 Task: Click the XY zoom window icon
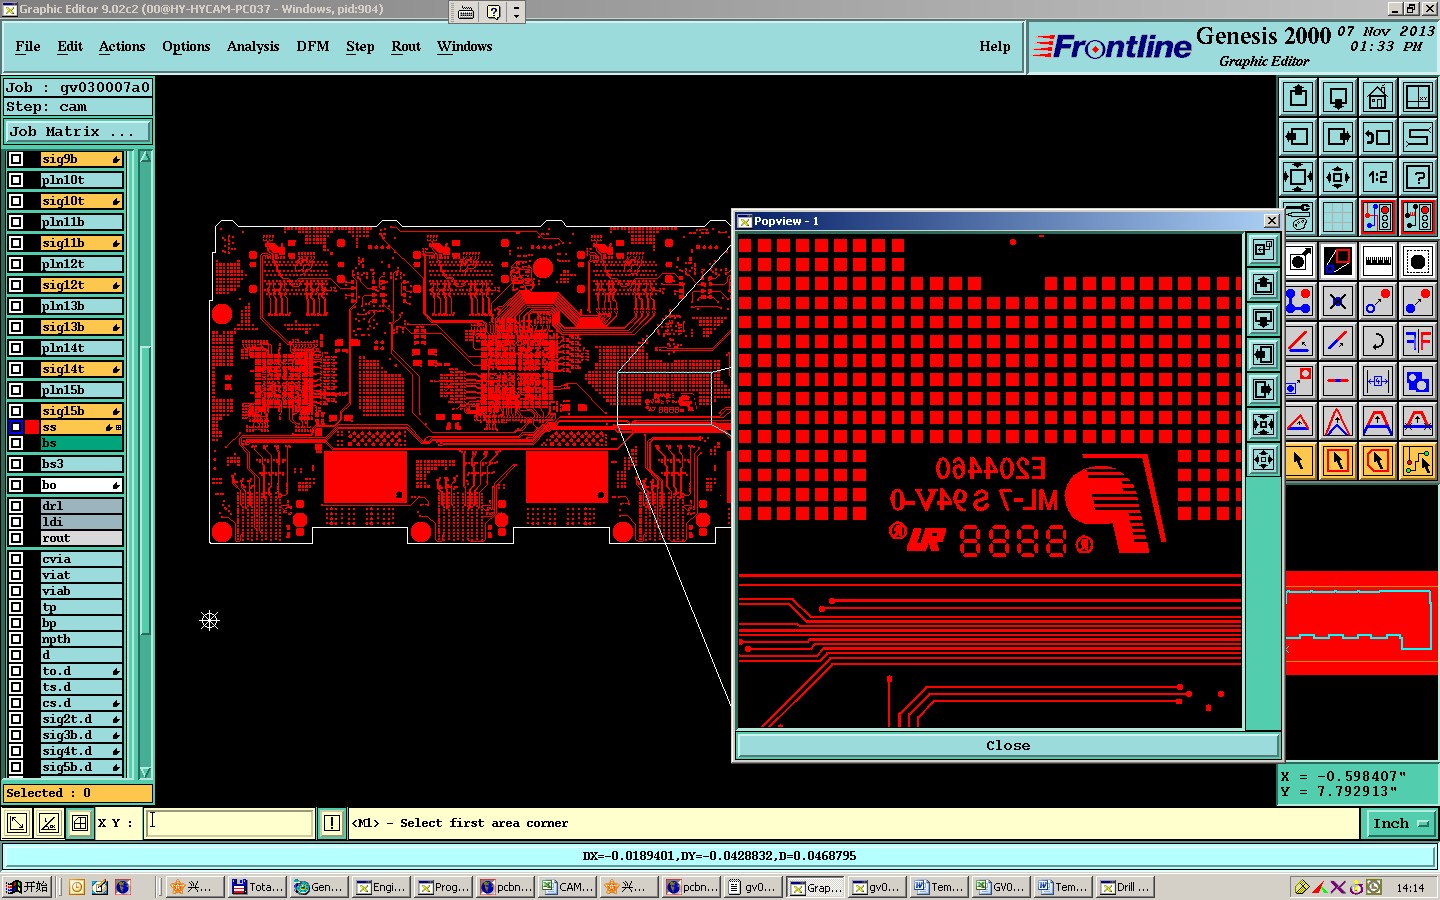pos(1418,97)
